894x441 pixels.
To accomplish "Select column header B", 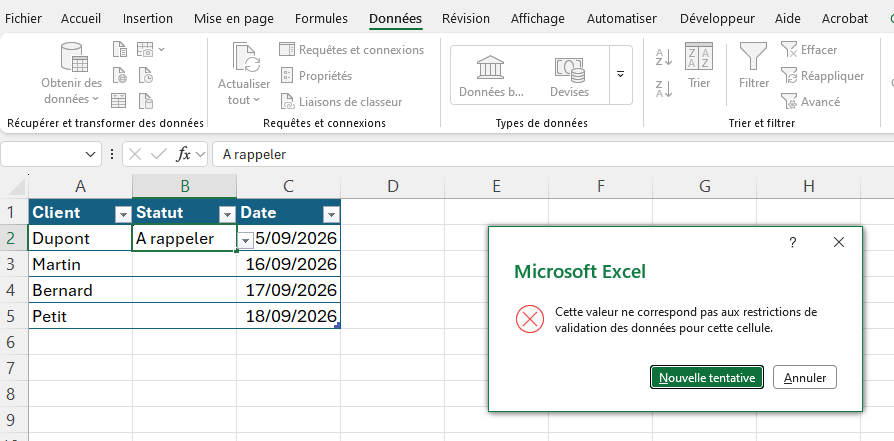I will tap(185, 187).
